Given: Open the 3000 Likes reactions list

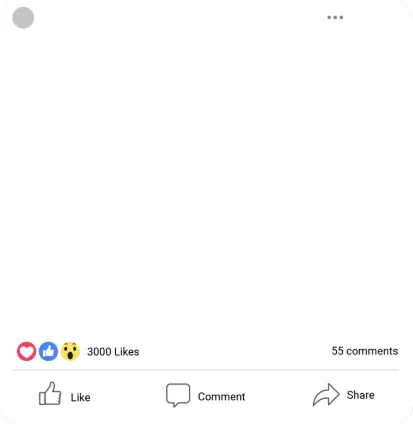Looking at the screenshot, I should click(x=113, y=352).
